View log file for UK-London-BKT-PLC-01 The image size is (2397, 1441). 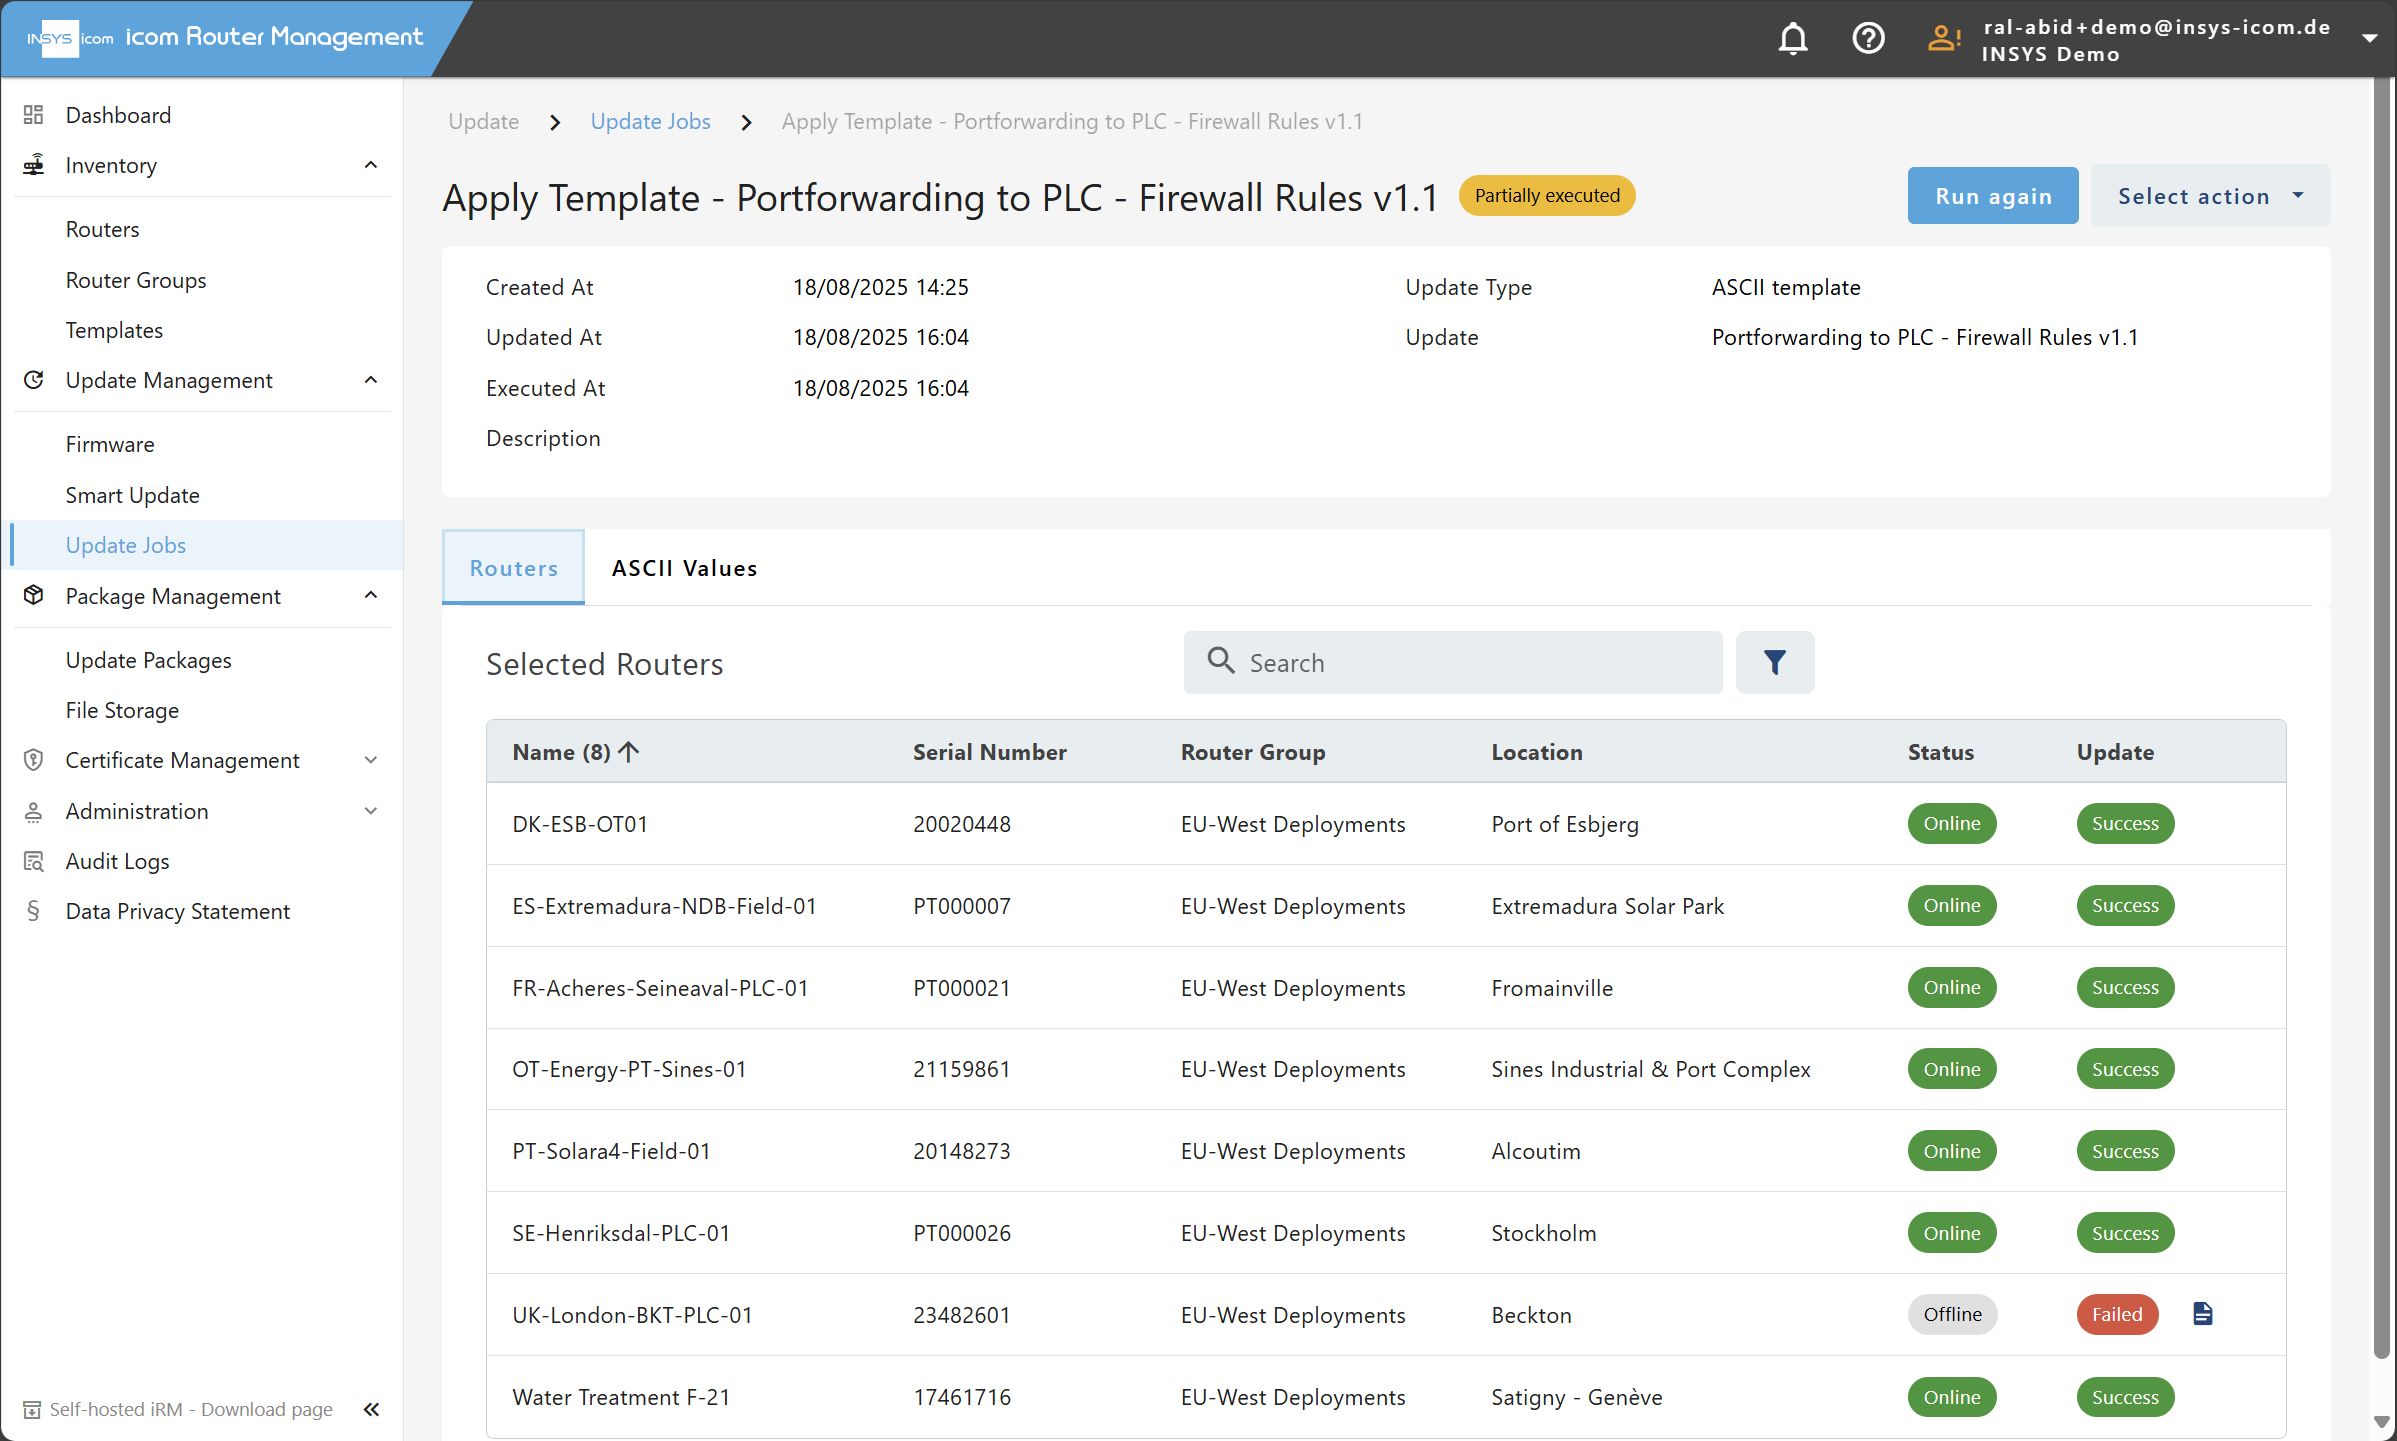tap(2203, 1314)
